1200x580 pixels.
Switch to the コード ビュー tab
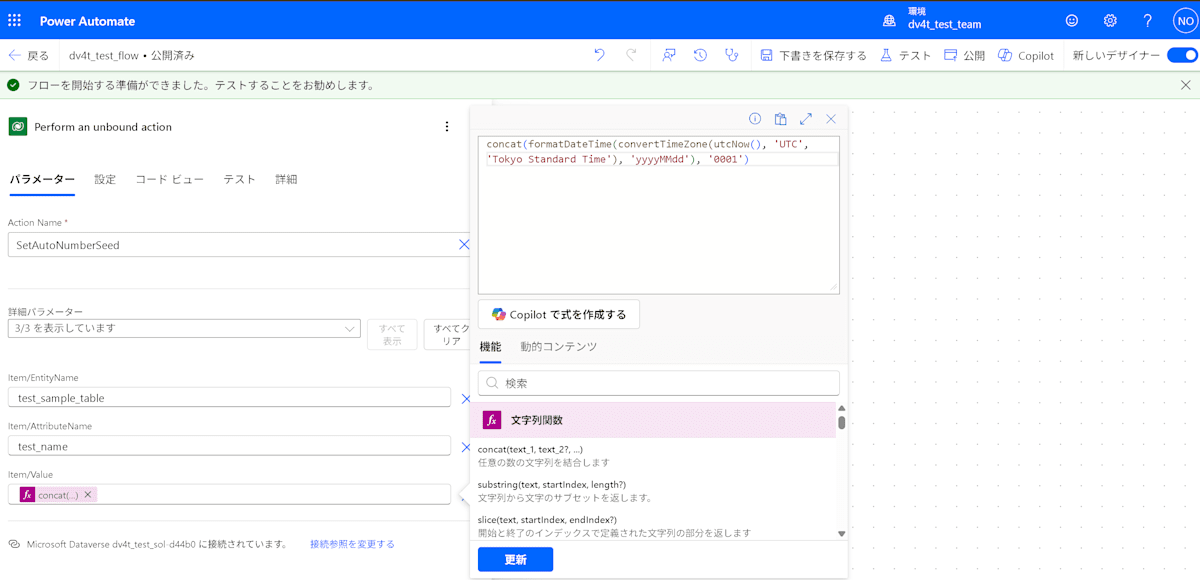click(170, 179)
